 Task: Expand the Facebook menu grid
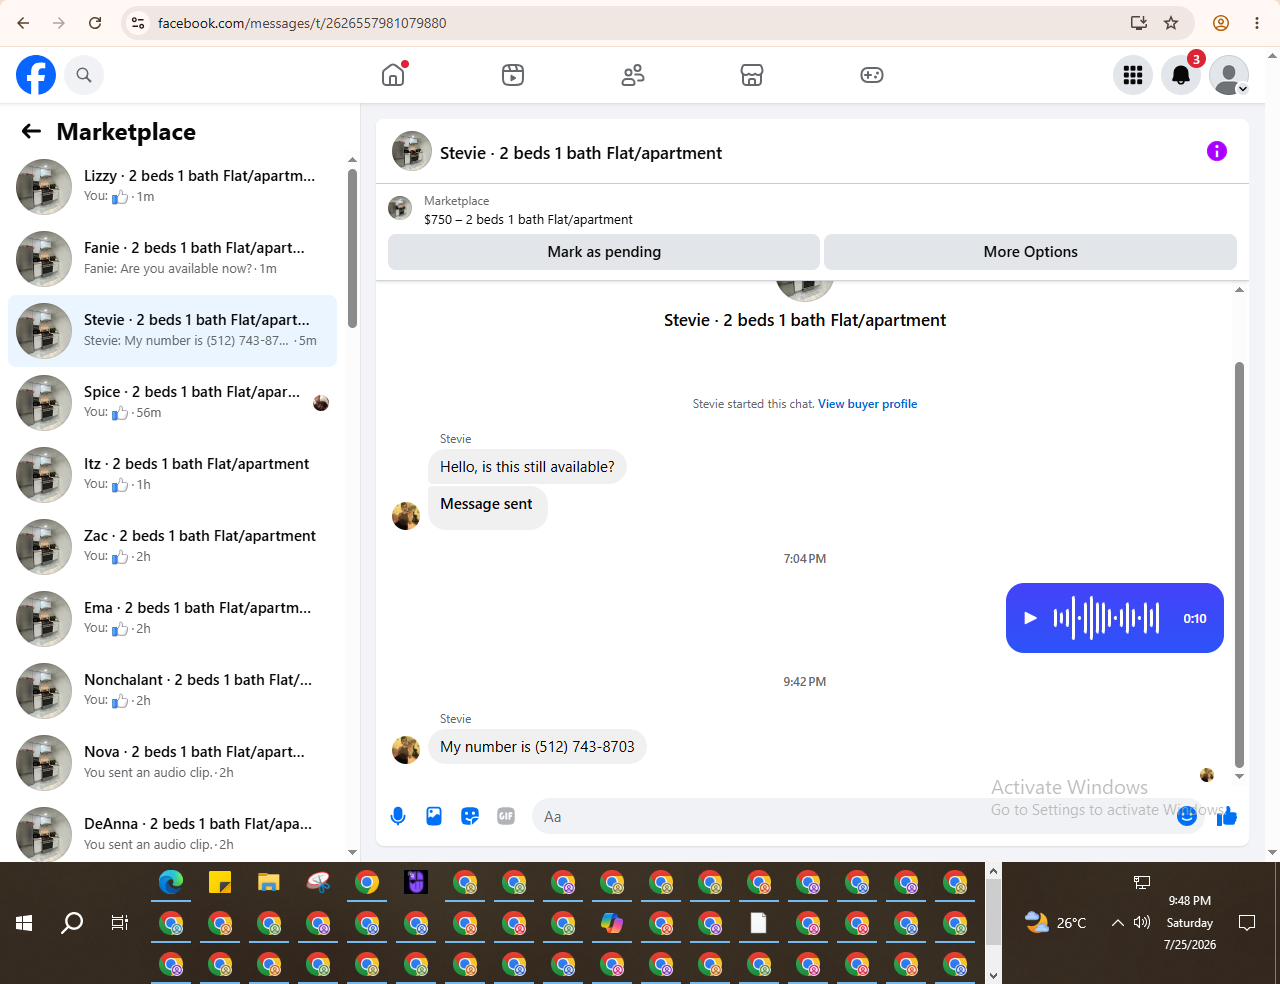pos(1133,75)
